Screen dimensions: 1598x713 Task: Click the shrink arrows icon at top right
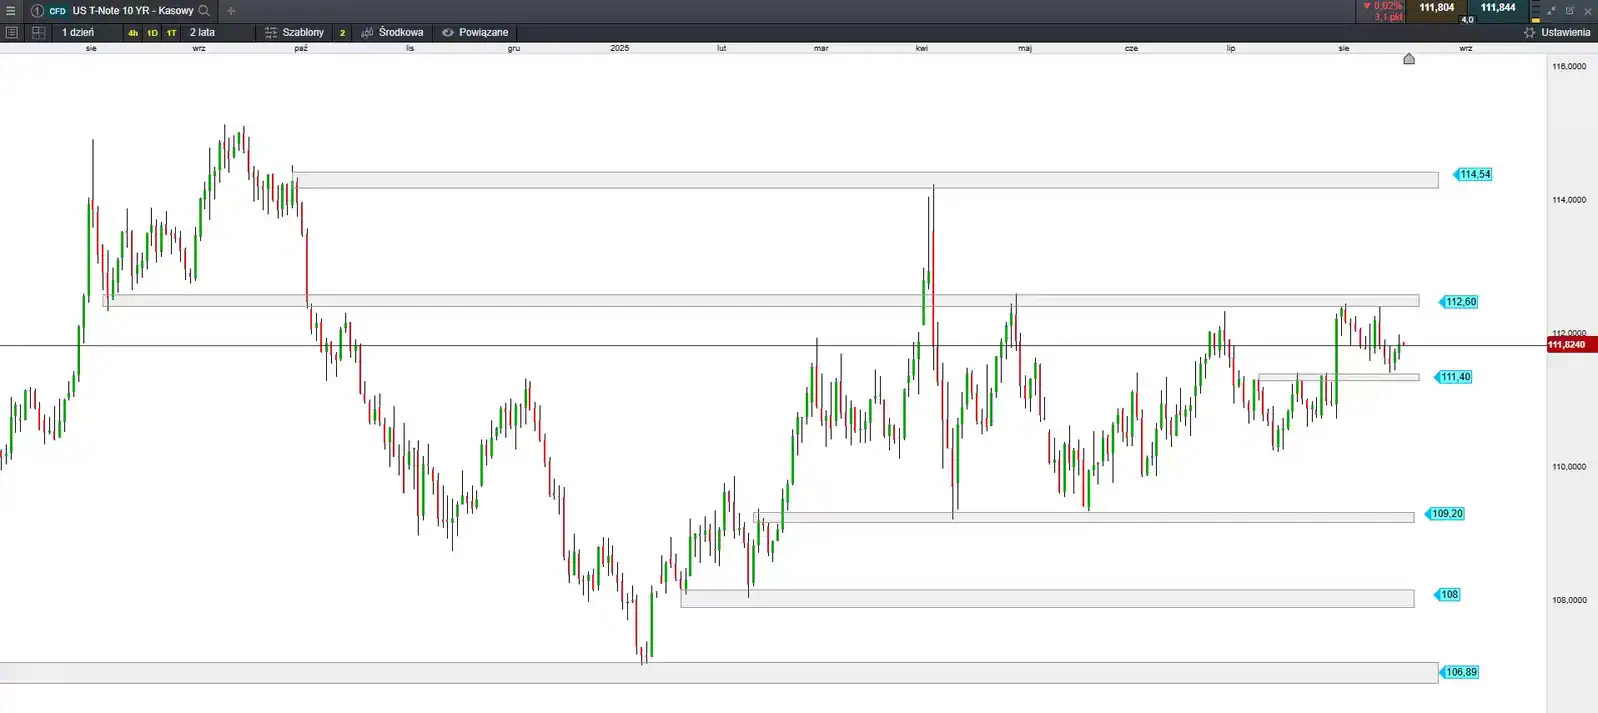tap(1551, 11)
